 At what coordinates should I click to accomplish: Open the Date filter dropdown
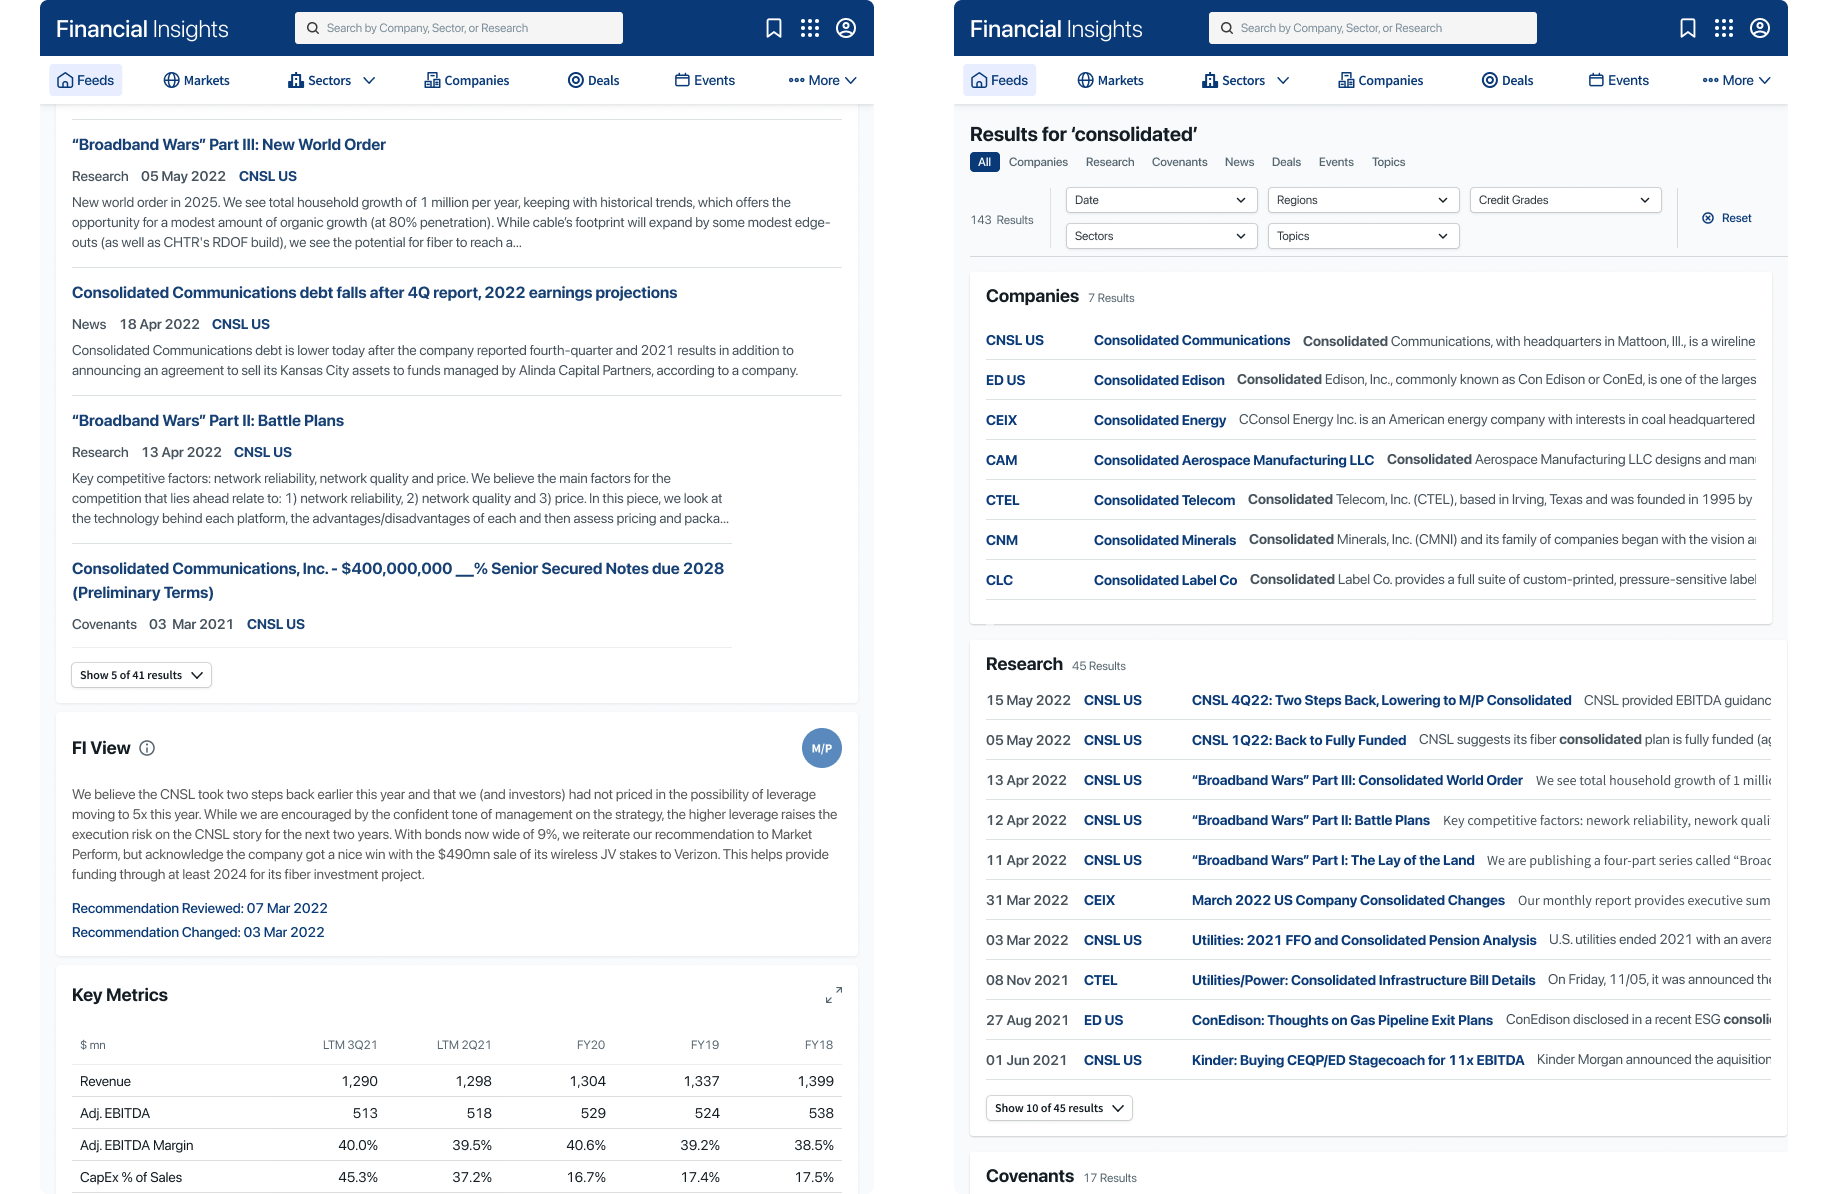[1161, 200]
